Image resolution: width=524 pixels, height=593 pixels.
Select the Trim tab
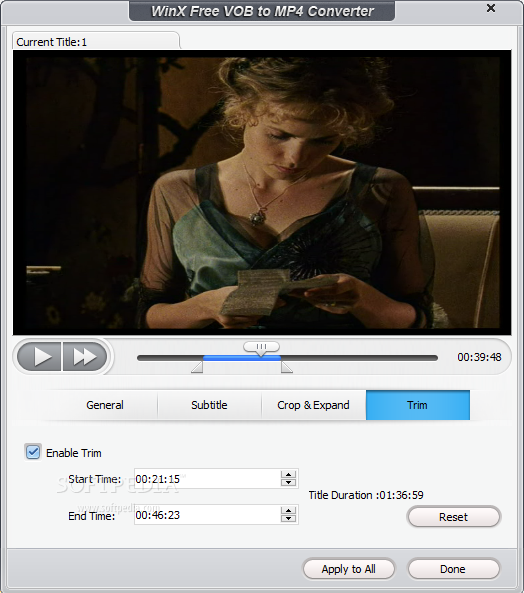[x=418, y=405]
